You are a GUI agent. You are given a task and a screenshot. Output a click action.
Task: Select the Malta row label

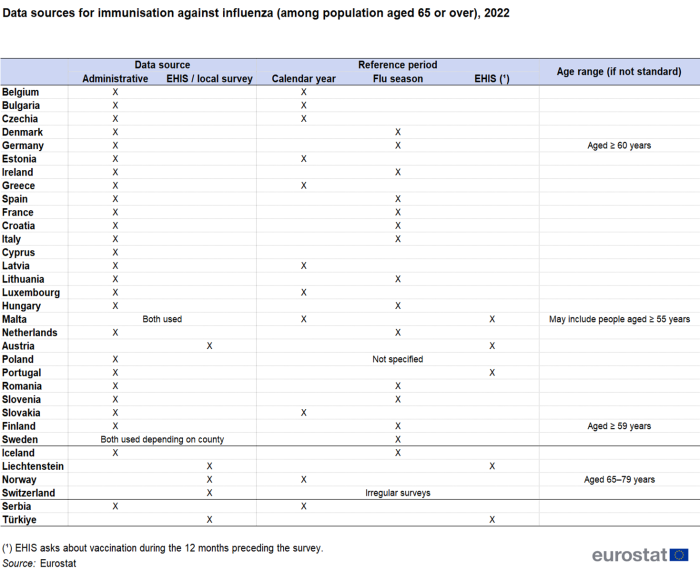click(x=14, y=319)
